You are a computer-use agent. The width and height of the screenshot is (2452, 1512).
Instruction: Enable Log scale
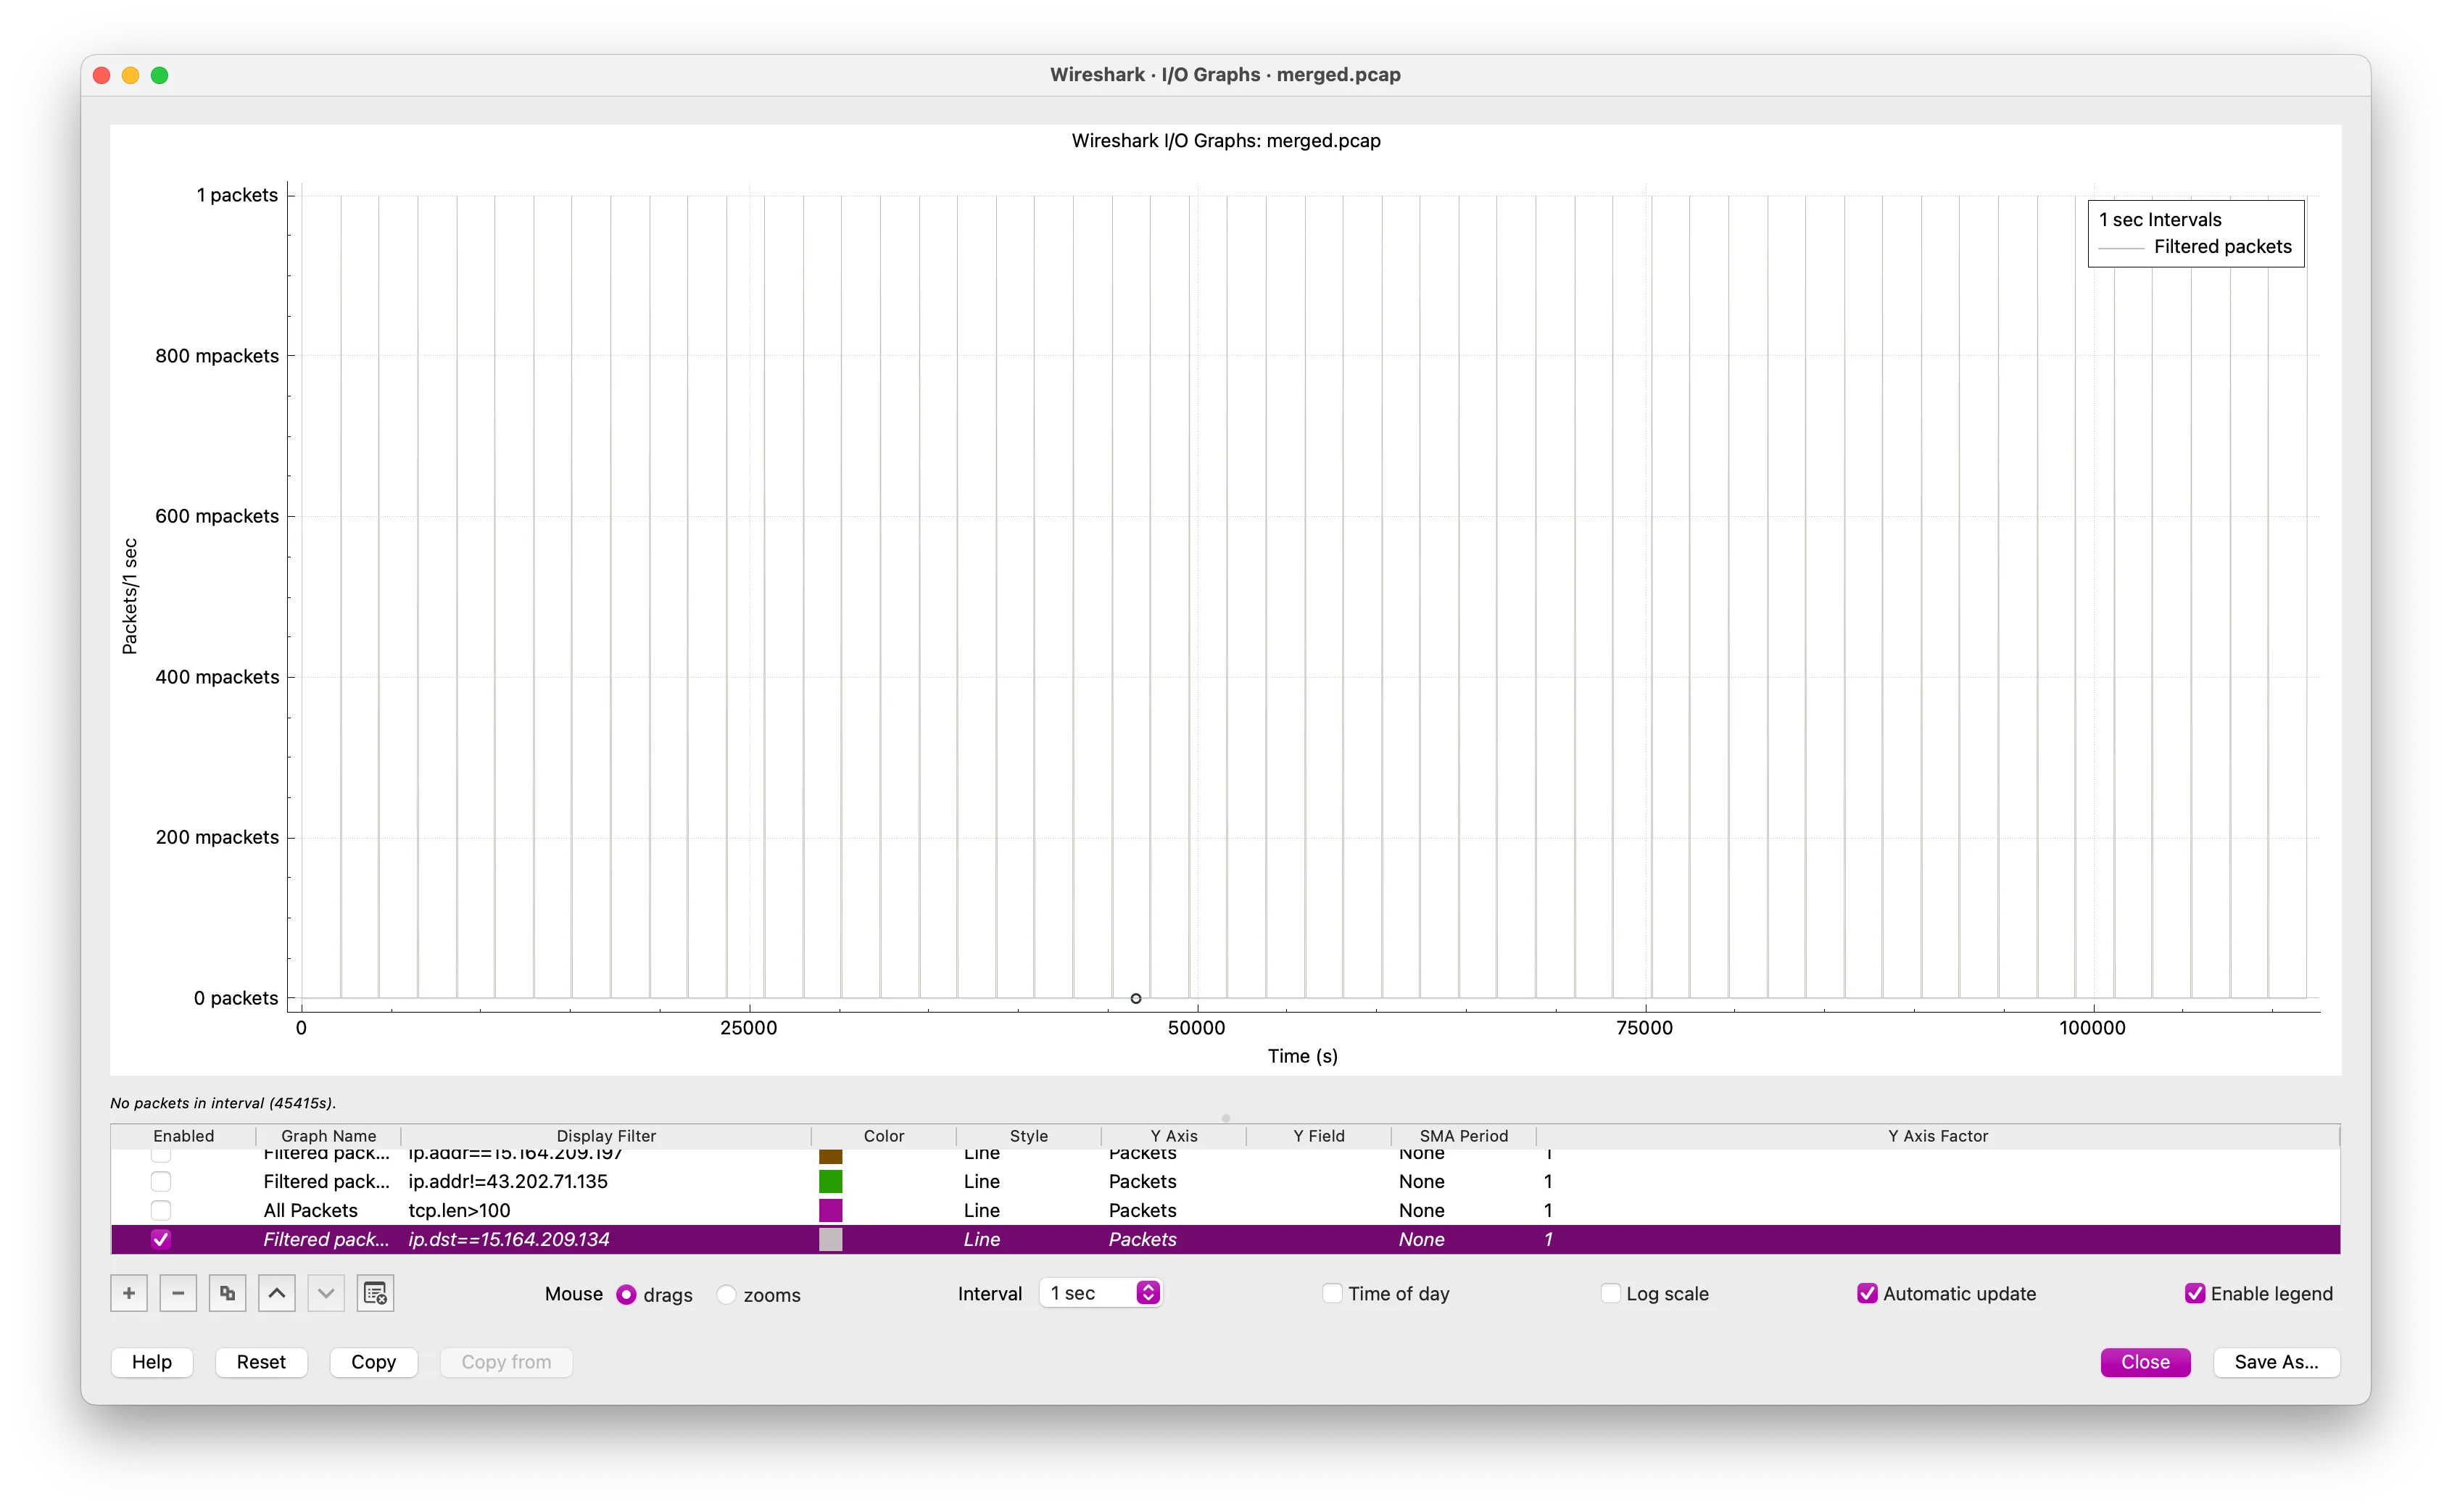click(x=1609, y=1292)
